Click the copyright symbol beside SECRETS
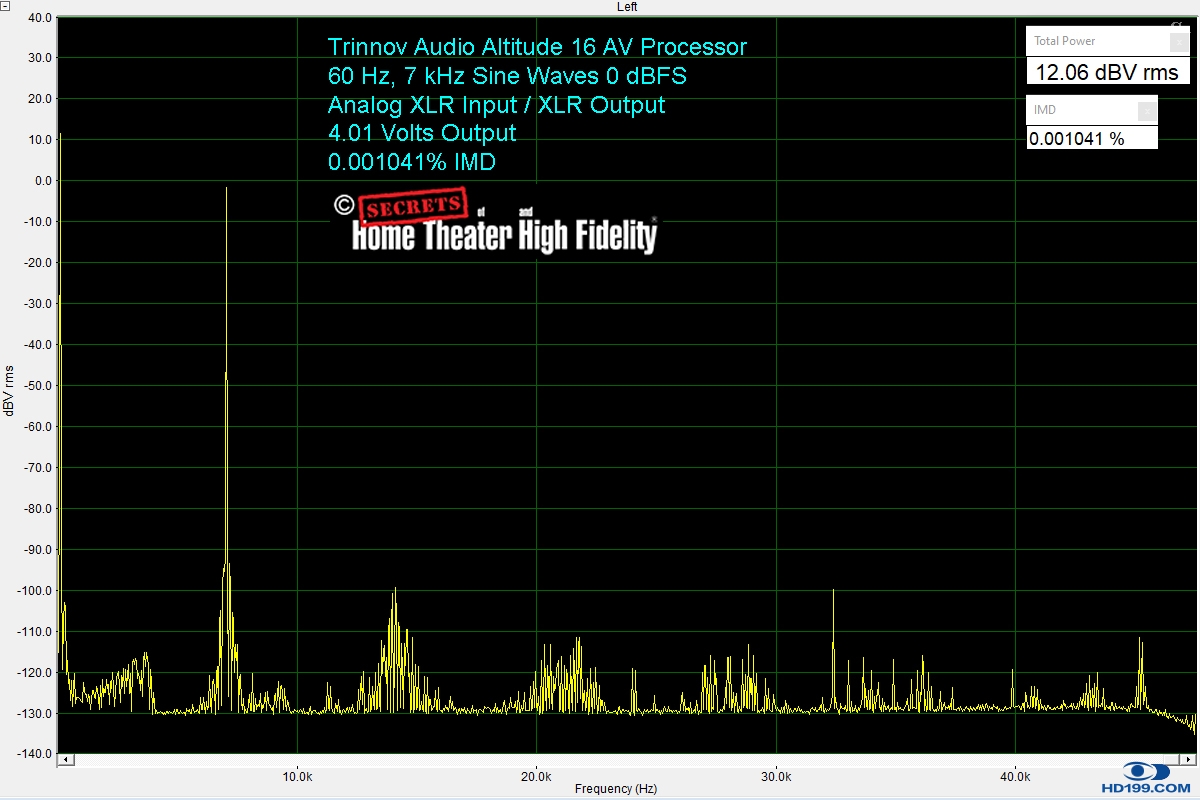Screen dimensions: 1200x800 tap(343, 206)
